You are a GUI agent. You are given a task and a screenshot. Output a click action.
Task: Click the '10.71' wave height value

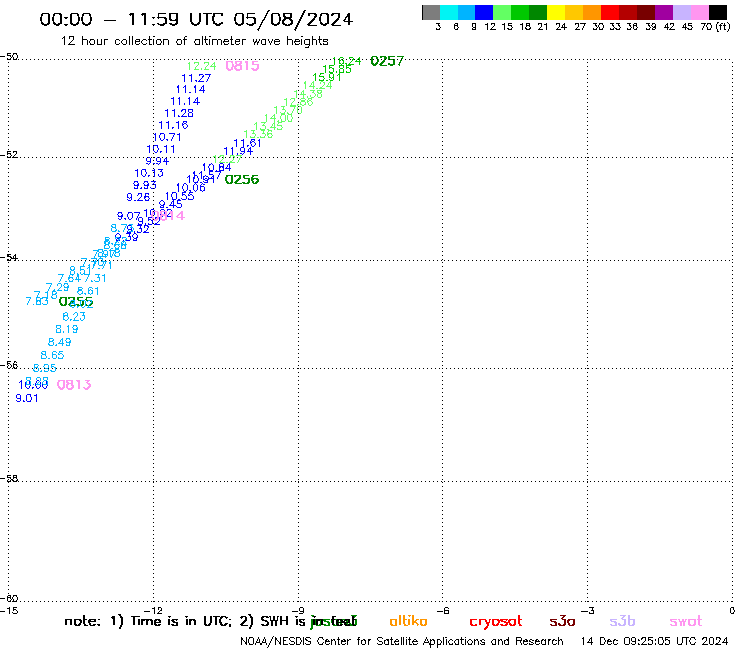pos(167,137)
